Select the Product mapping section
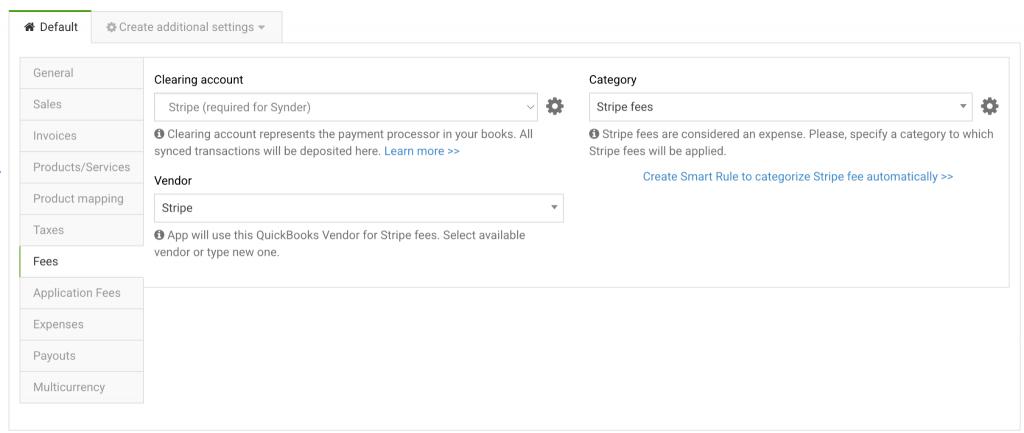 coord(81,198)
